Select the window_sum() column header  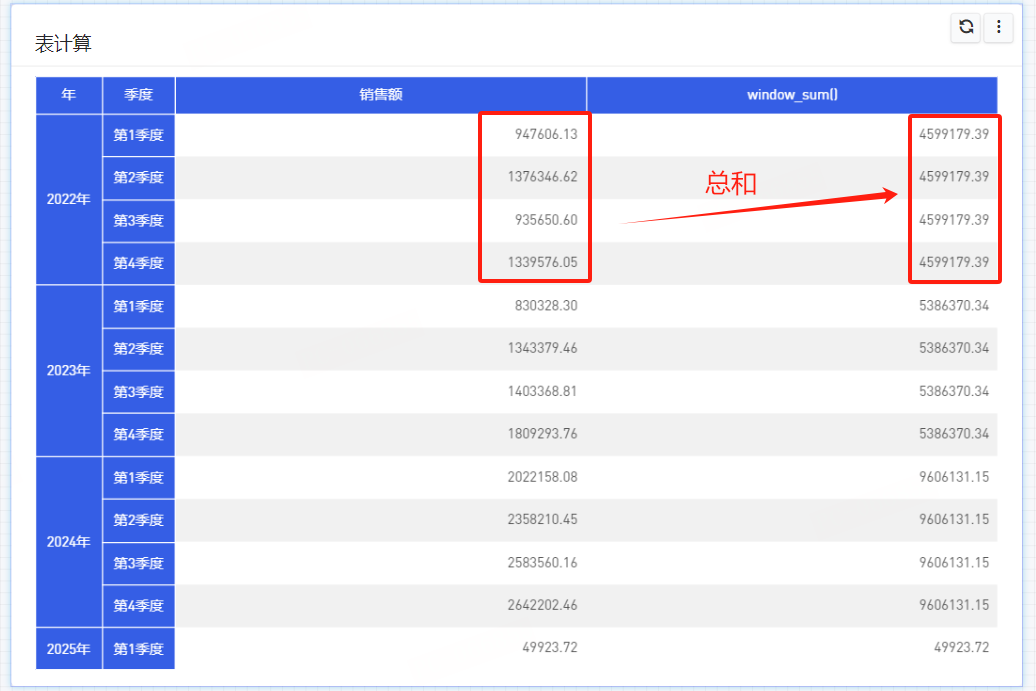[x=792, y=95]
